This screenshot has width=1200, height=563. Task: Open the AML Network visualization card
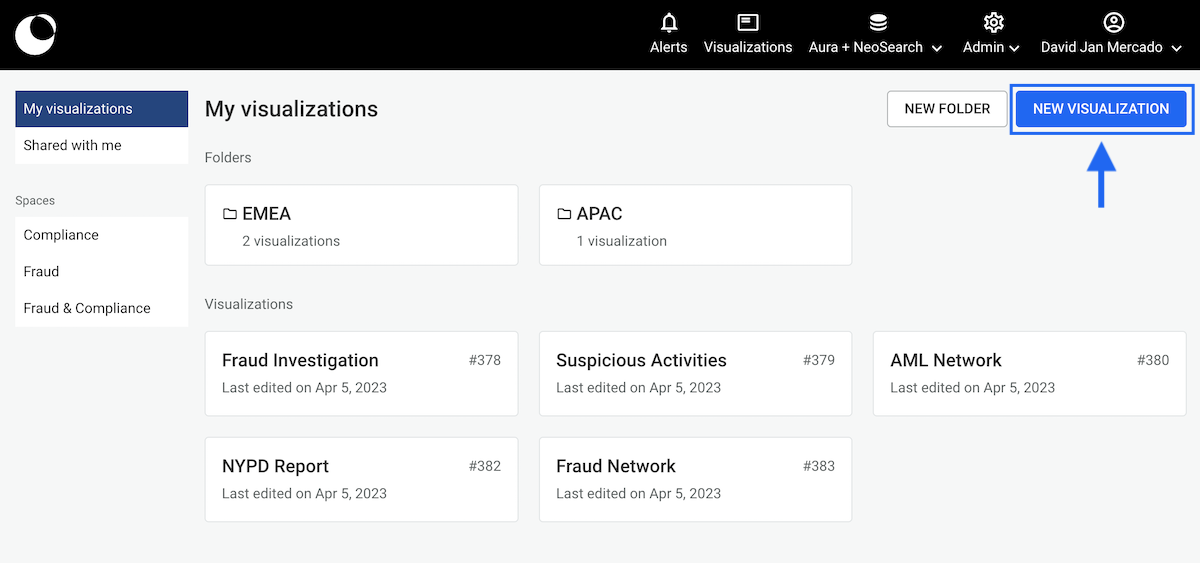point(1029,373)
